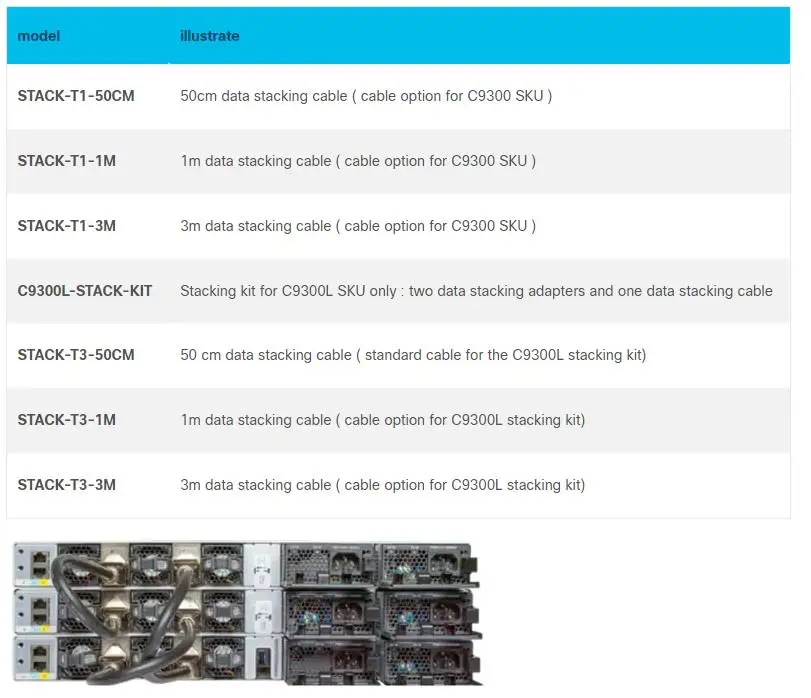
Task: Click the "illustrate" column header
Action: pyautogui.click(x=208, y=35)
